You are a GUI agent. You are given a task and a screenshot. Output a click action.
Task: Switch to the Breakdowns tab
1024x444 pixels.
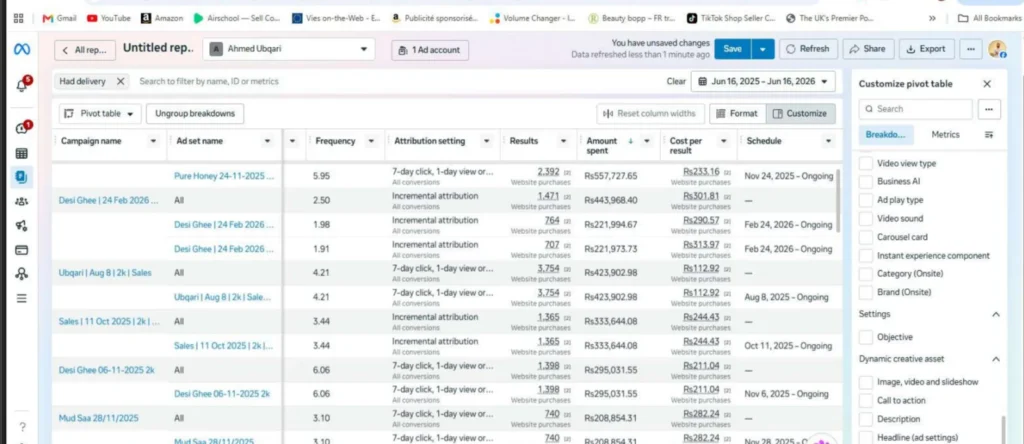pyautogui.click(x=886, y=135)
